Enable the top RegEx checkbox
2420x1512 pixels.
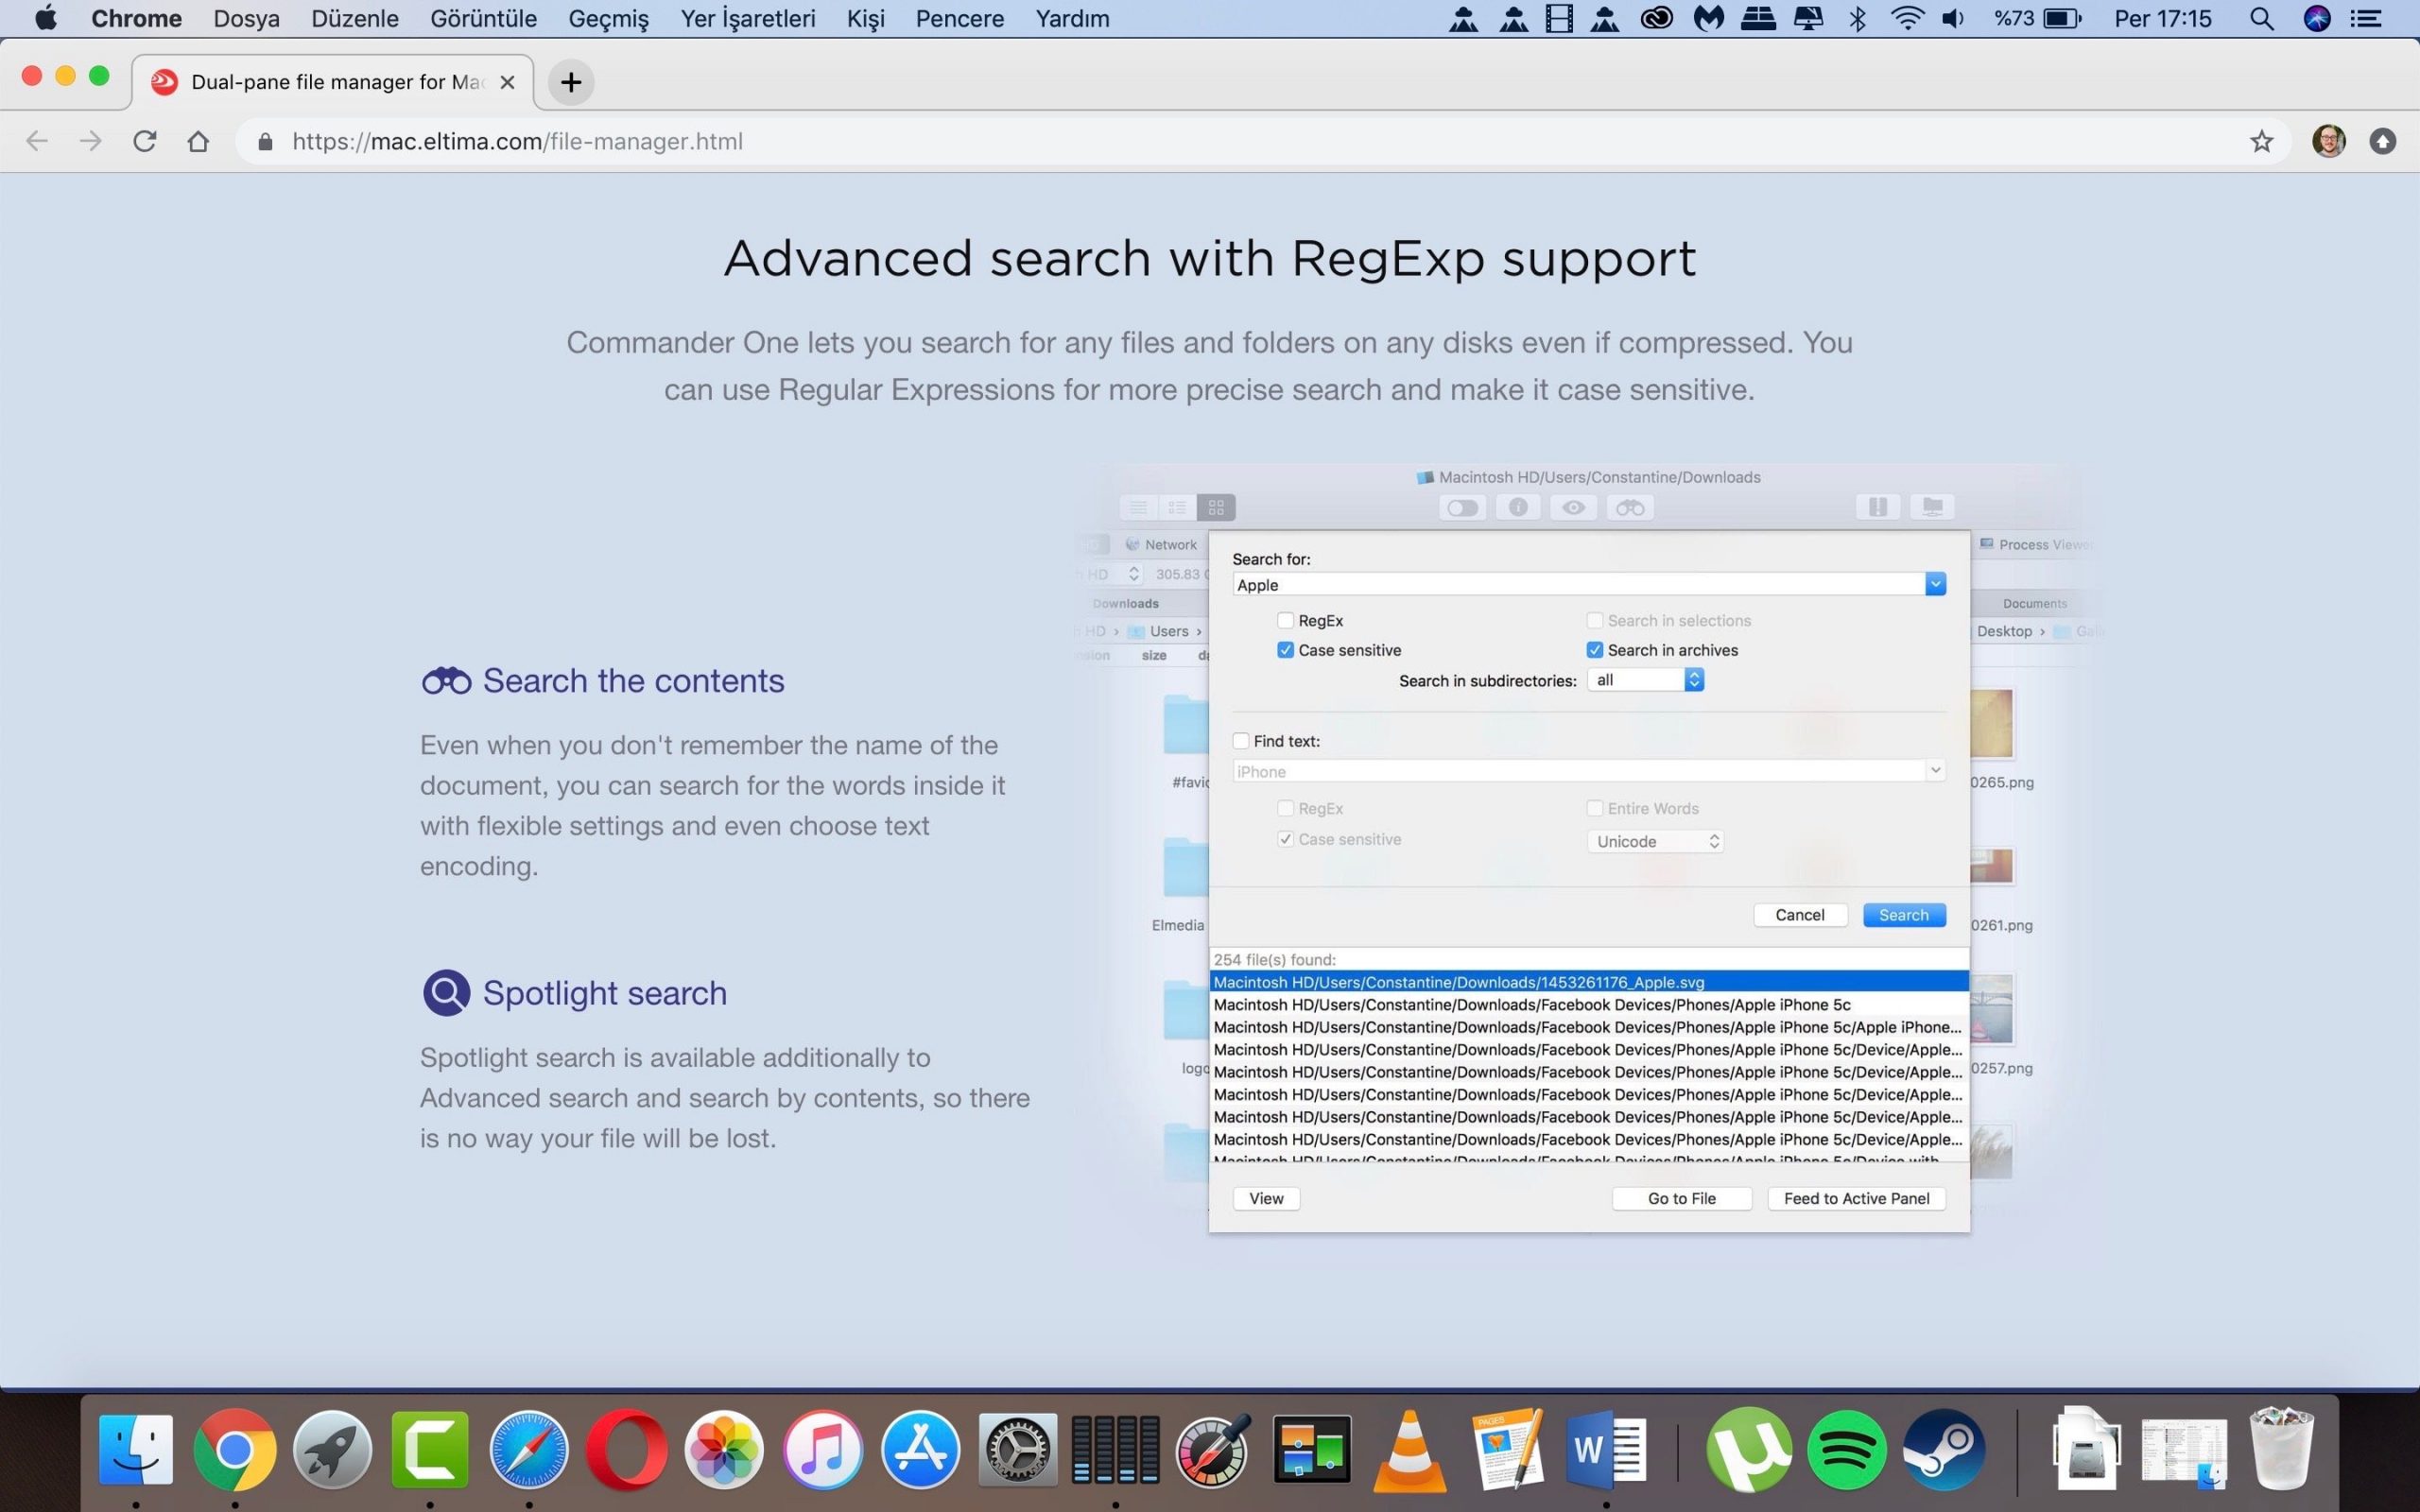pos(1285,621)
